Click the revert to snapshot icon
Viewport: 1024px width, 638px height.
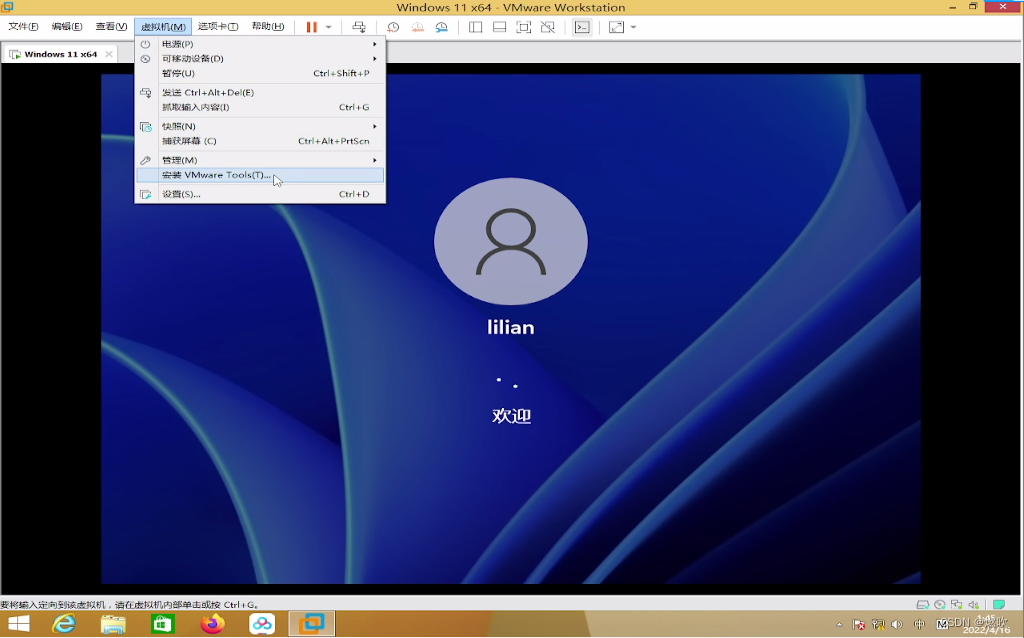tap(417, 27)
